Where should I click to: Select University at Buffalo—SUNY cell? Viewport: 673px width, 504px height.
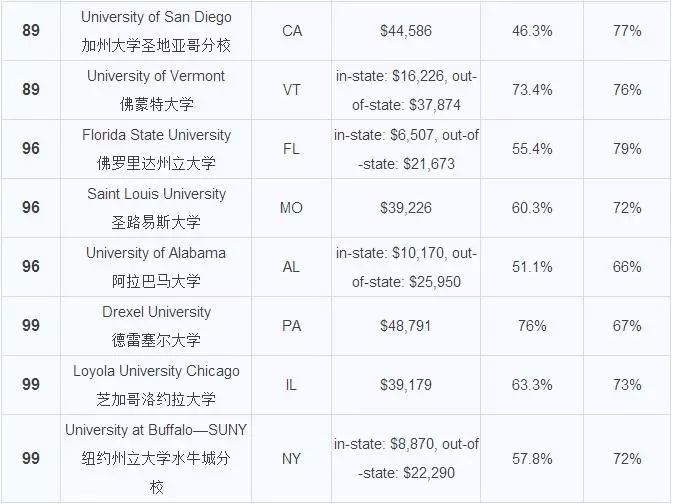[156, 458]
